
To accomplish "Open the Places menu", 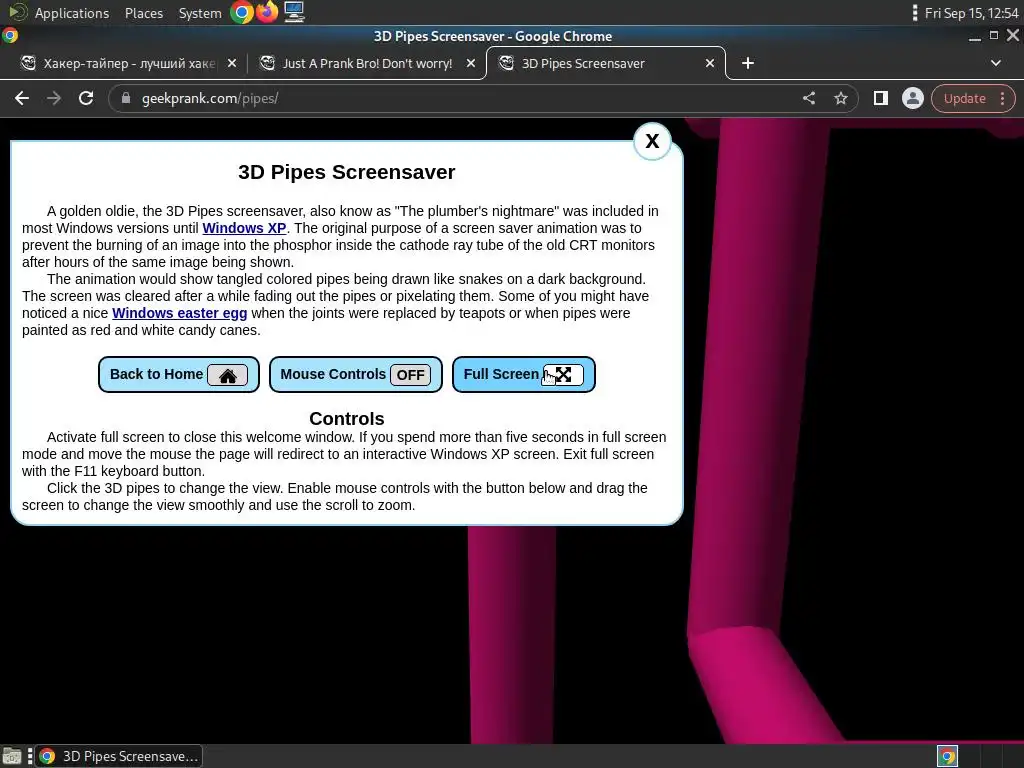I will 144,13.
